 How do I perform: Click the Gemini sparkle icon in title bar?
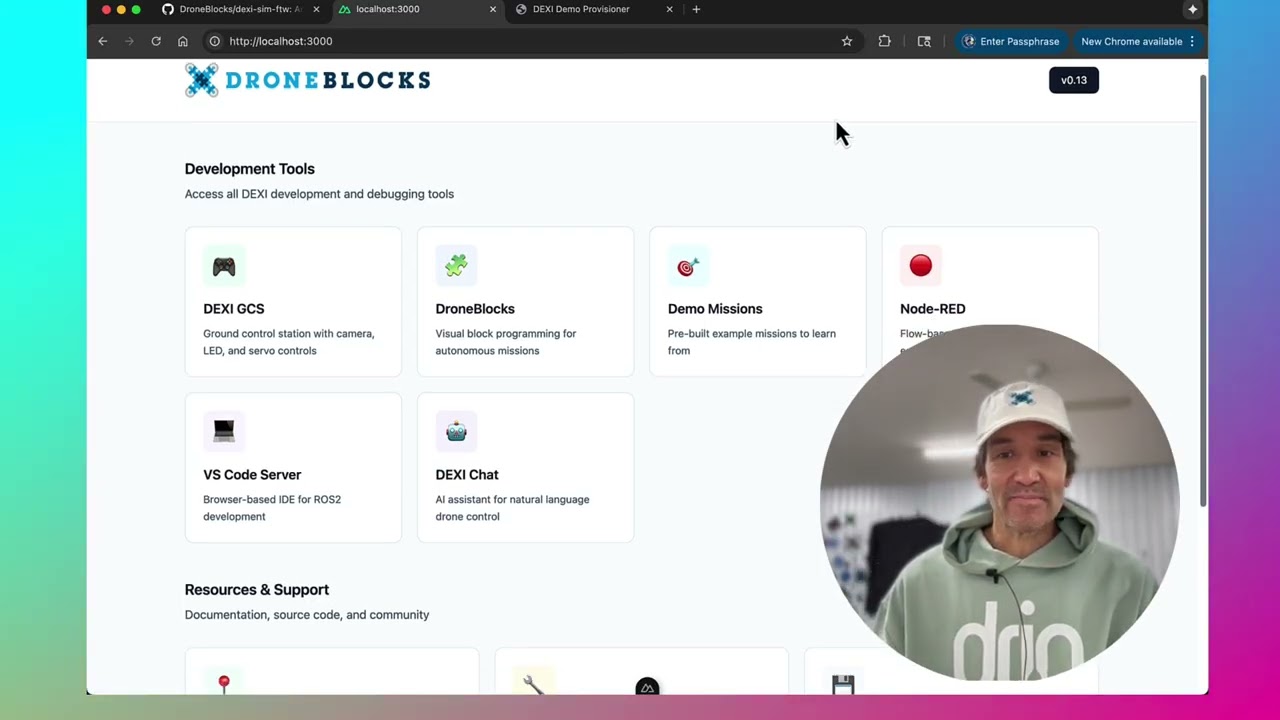tap(1192, 9)
